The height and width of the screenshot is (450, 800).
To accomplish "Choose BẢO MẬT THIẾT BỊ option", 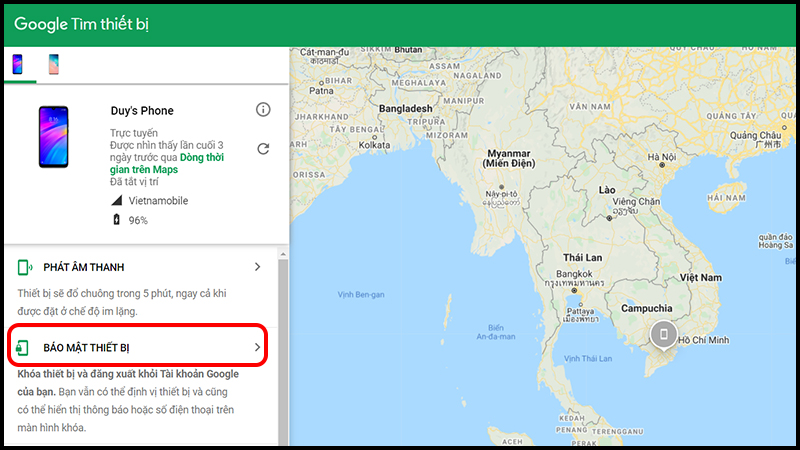I will (x=86, y=347).
